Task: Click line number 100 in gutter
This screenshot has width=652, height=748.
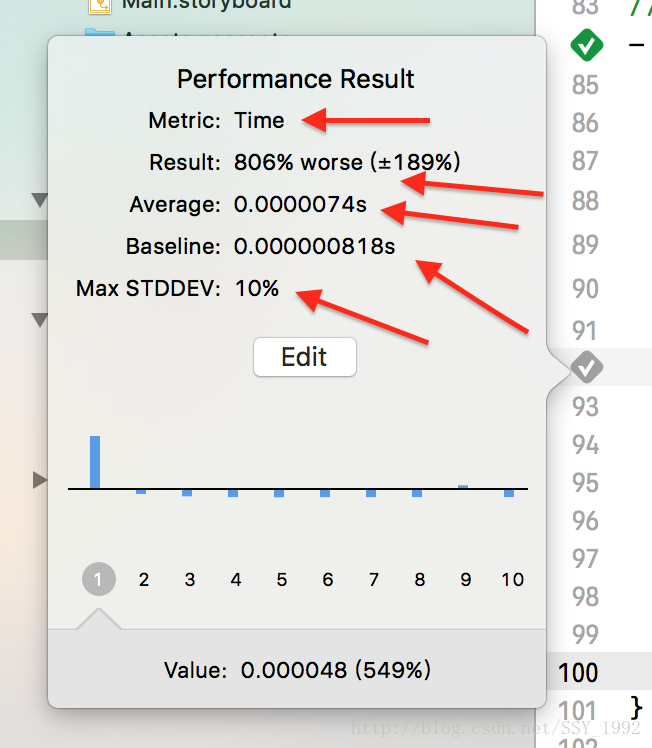Action: click(578, 673)
